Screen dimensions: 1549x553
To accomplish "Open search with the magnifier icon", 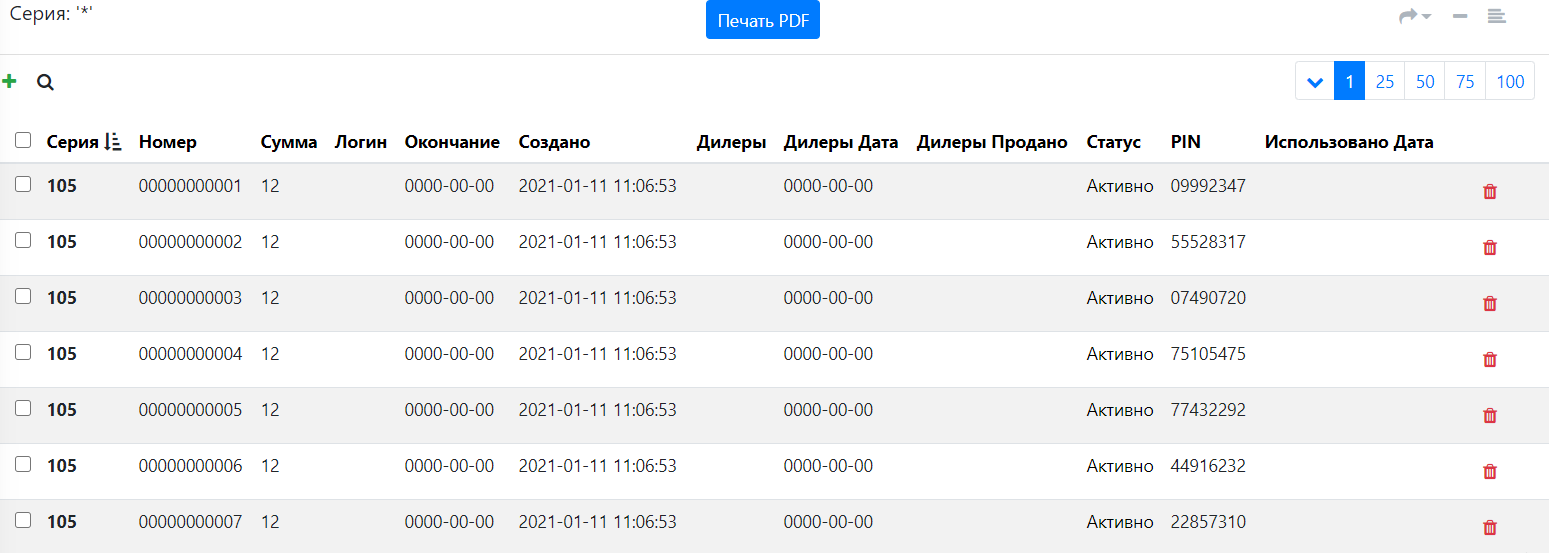I will [x=45, y=82].
